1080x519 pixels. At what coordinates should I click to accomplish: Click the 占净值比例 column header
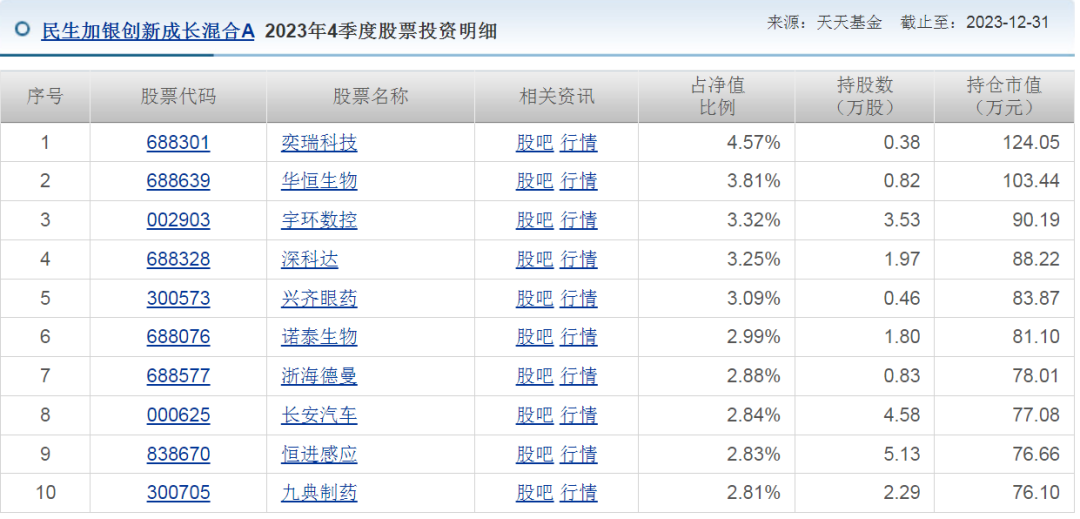(717, 96)
